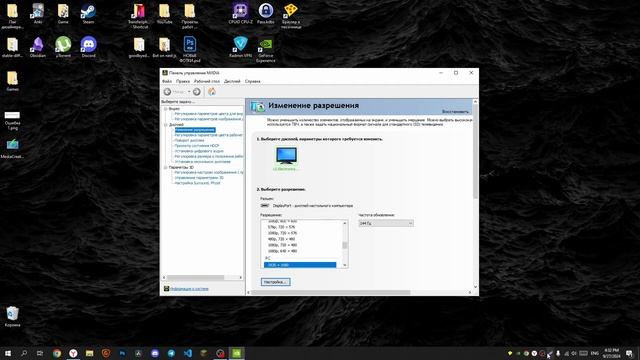Click the VS Code taskbar icon
Screen dimensions: 640x360
187,353
